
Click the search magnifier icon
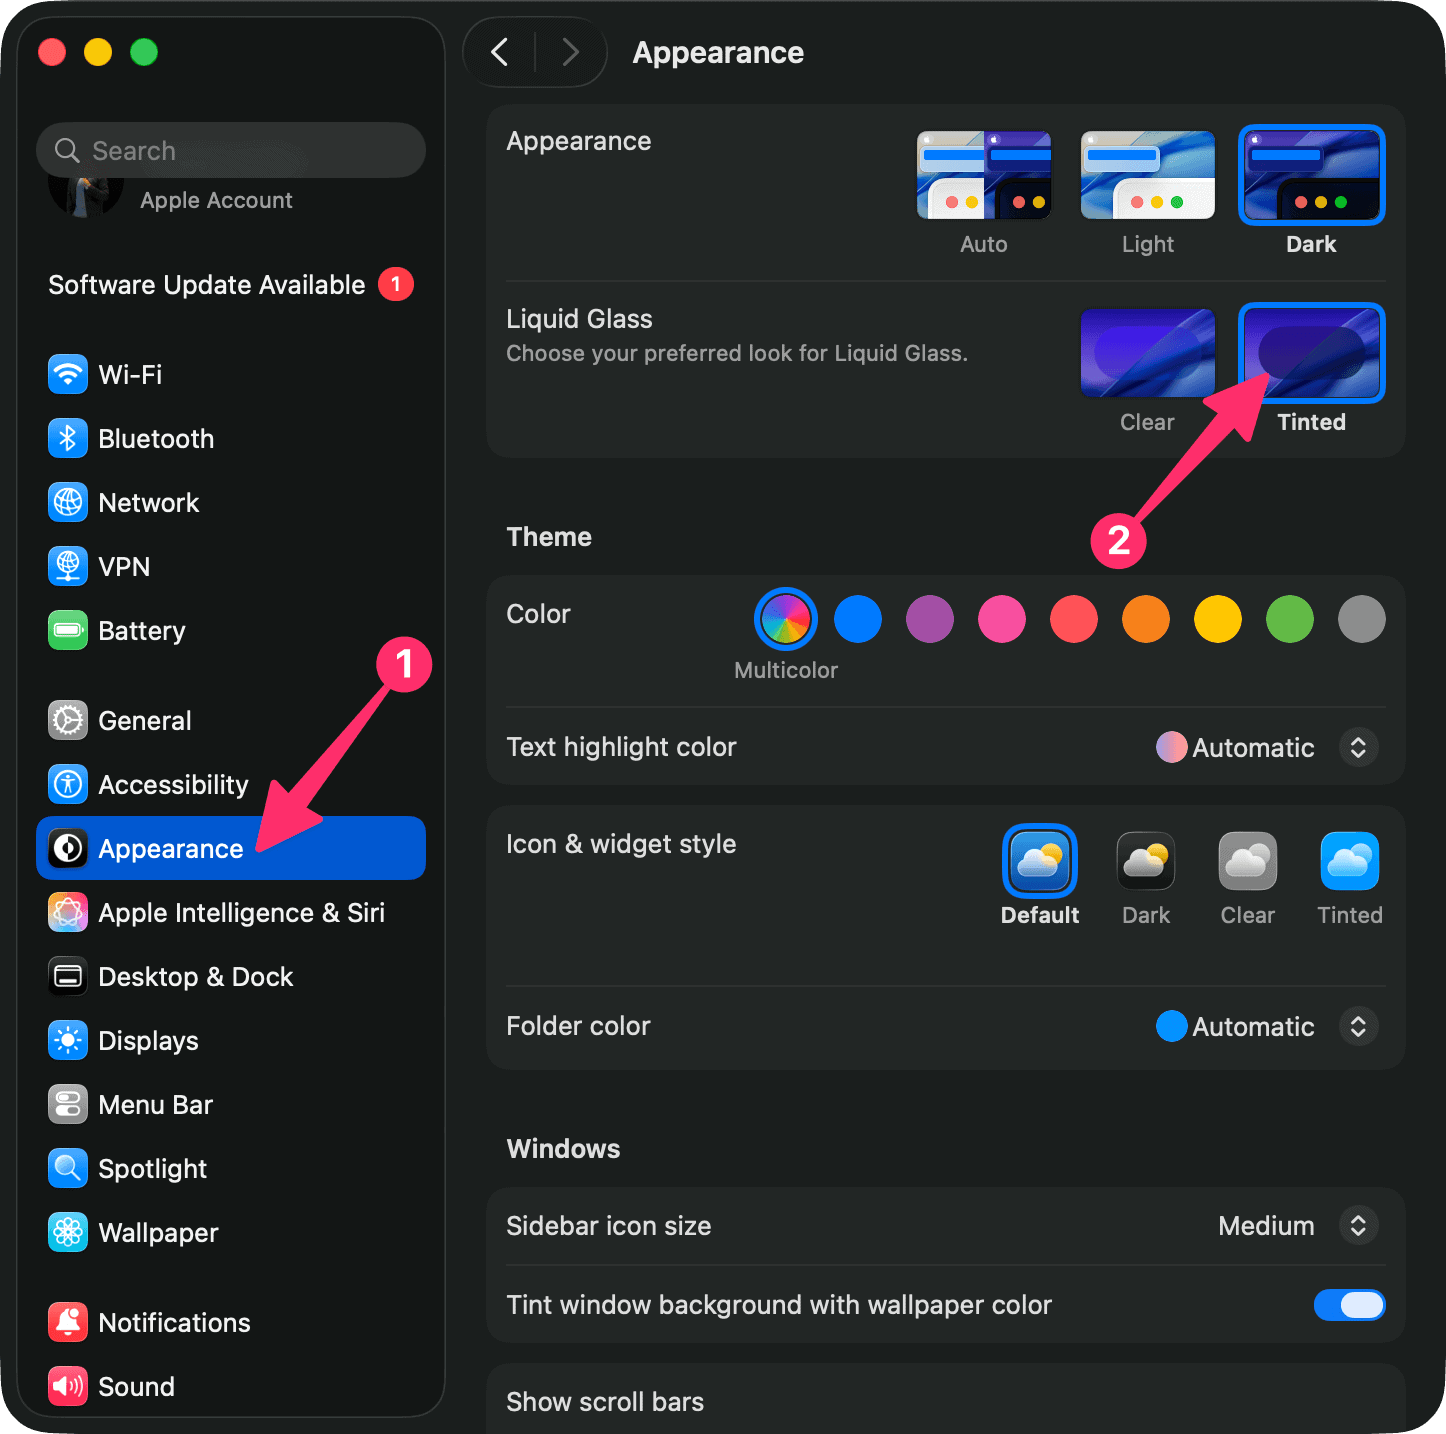(x=67, y=150)
